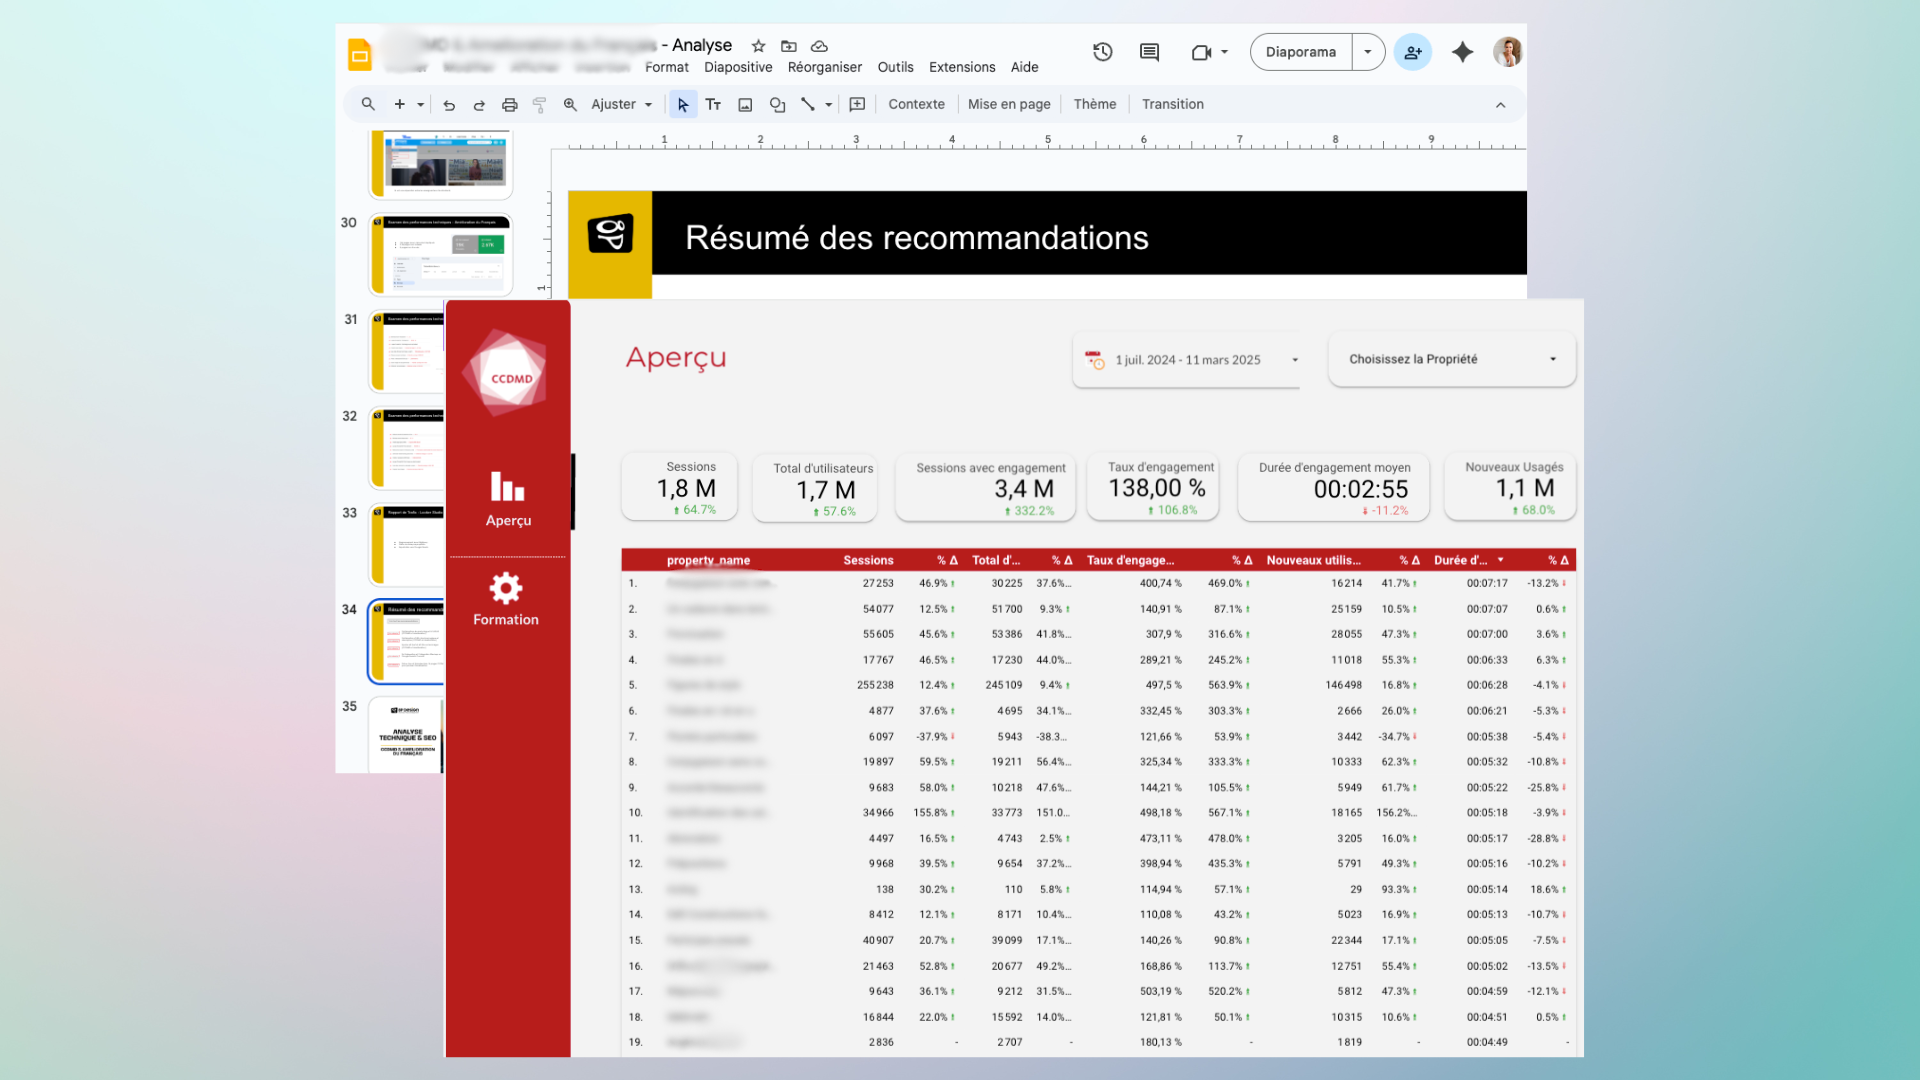Open version history clock icon
Viewport: 1920px width, 1080px height.
1102,52
